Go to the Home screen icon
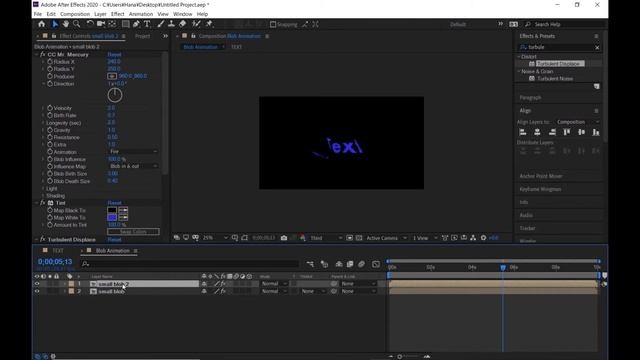 coord(42,24)
